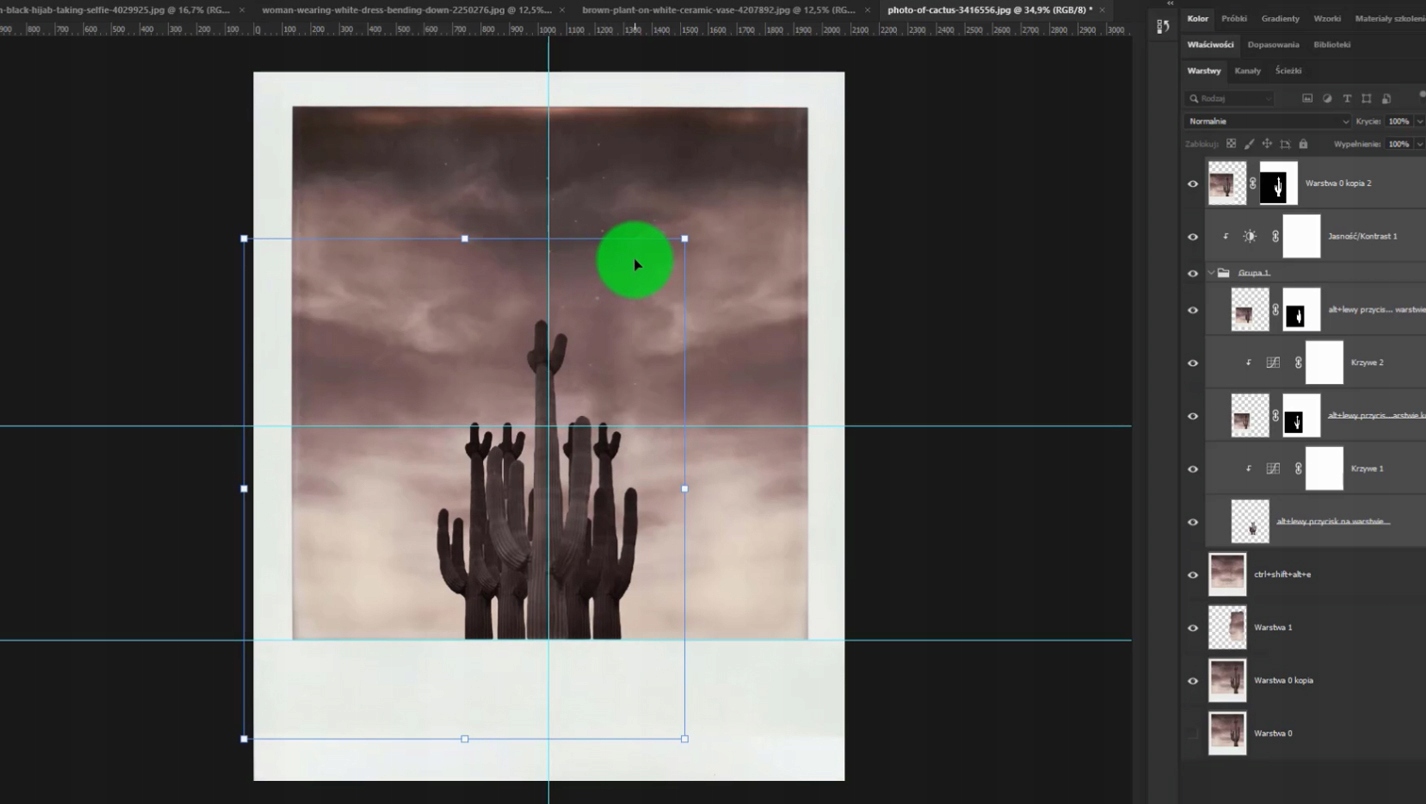Click the left-middle transform handle on canvas

coord(244,489)
